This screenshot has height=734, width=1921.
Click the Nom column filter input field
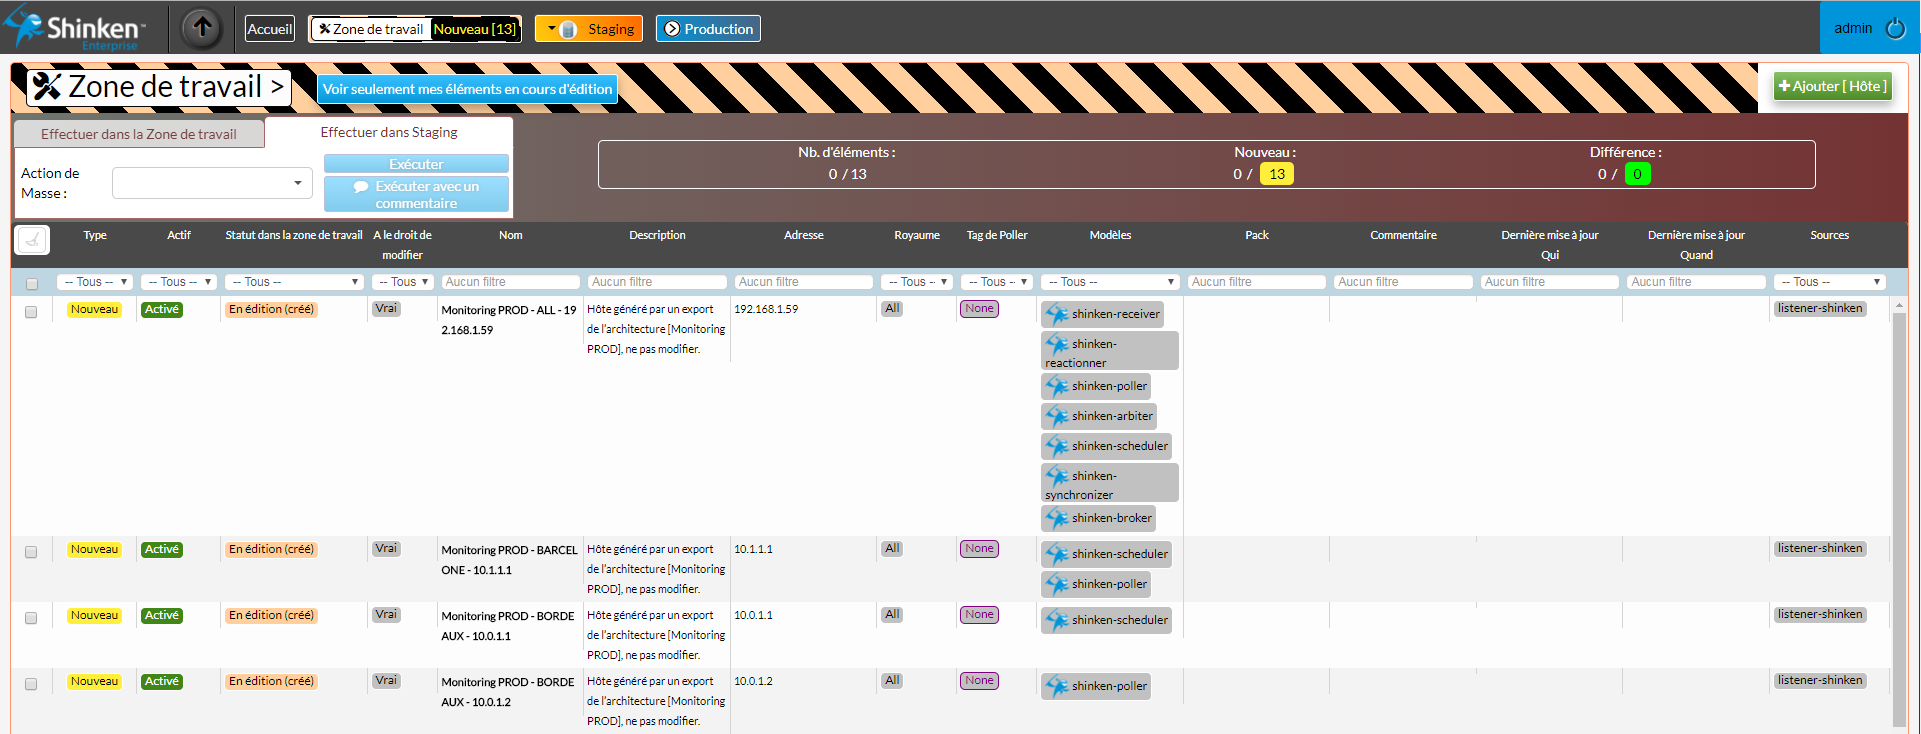click(x=510, y=282)
